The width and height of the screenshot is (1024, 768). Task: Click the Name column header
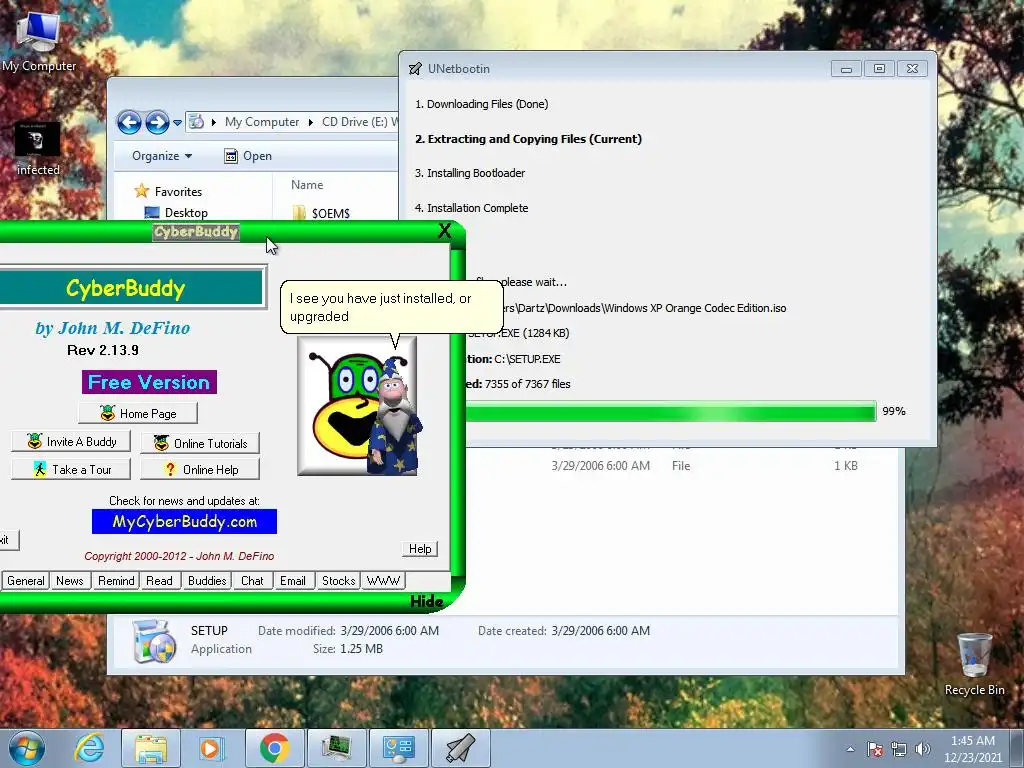coord(307,185)
